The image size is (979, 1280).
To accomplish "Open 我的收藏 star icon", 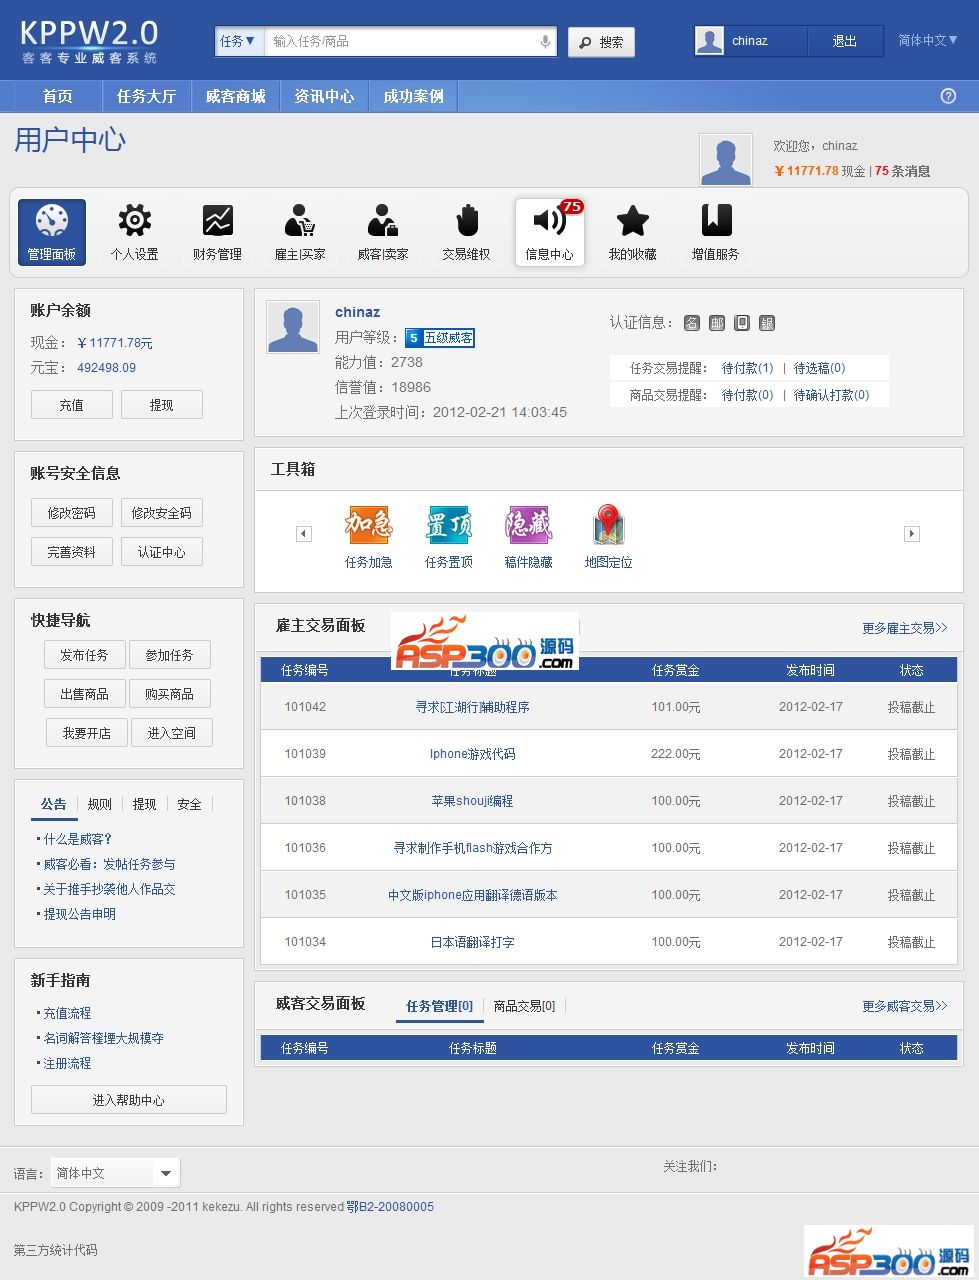I will [x=633, y=232].
